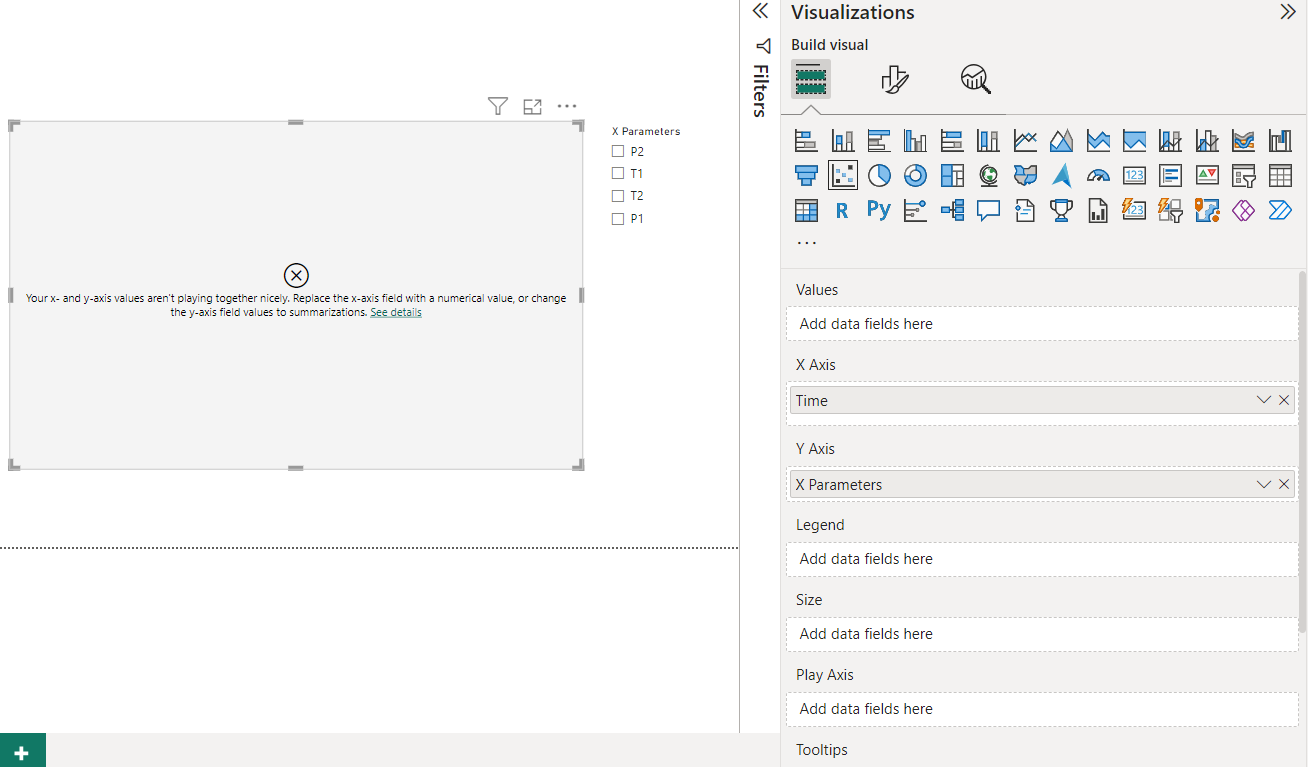Viewport: 1308px width, 767px height.
Task: Switch to Format visual tab
Action: click(x=894, y=79)
